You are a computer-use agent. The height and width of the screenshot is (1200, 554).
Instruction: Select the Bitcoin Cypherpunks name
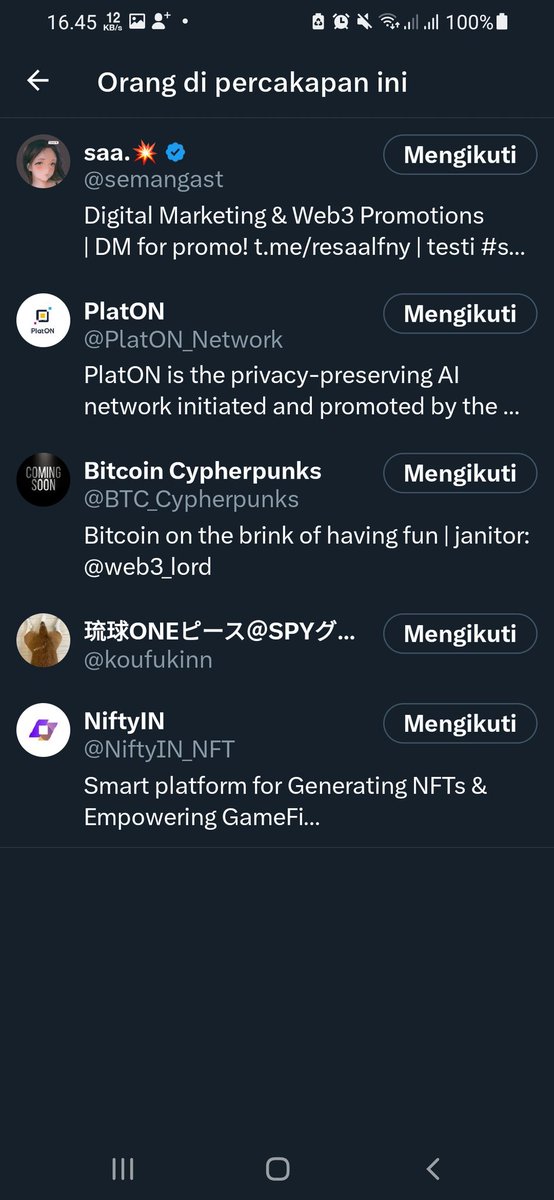(203, 471)
